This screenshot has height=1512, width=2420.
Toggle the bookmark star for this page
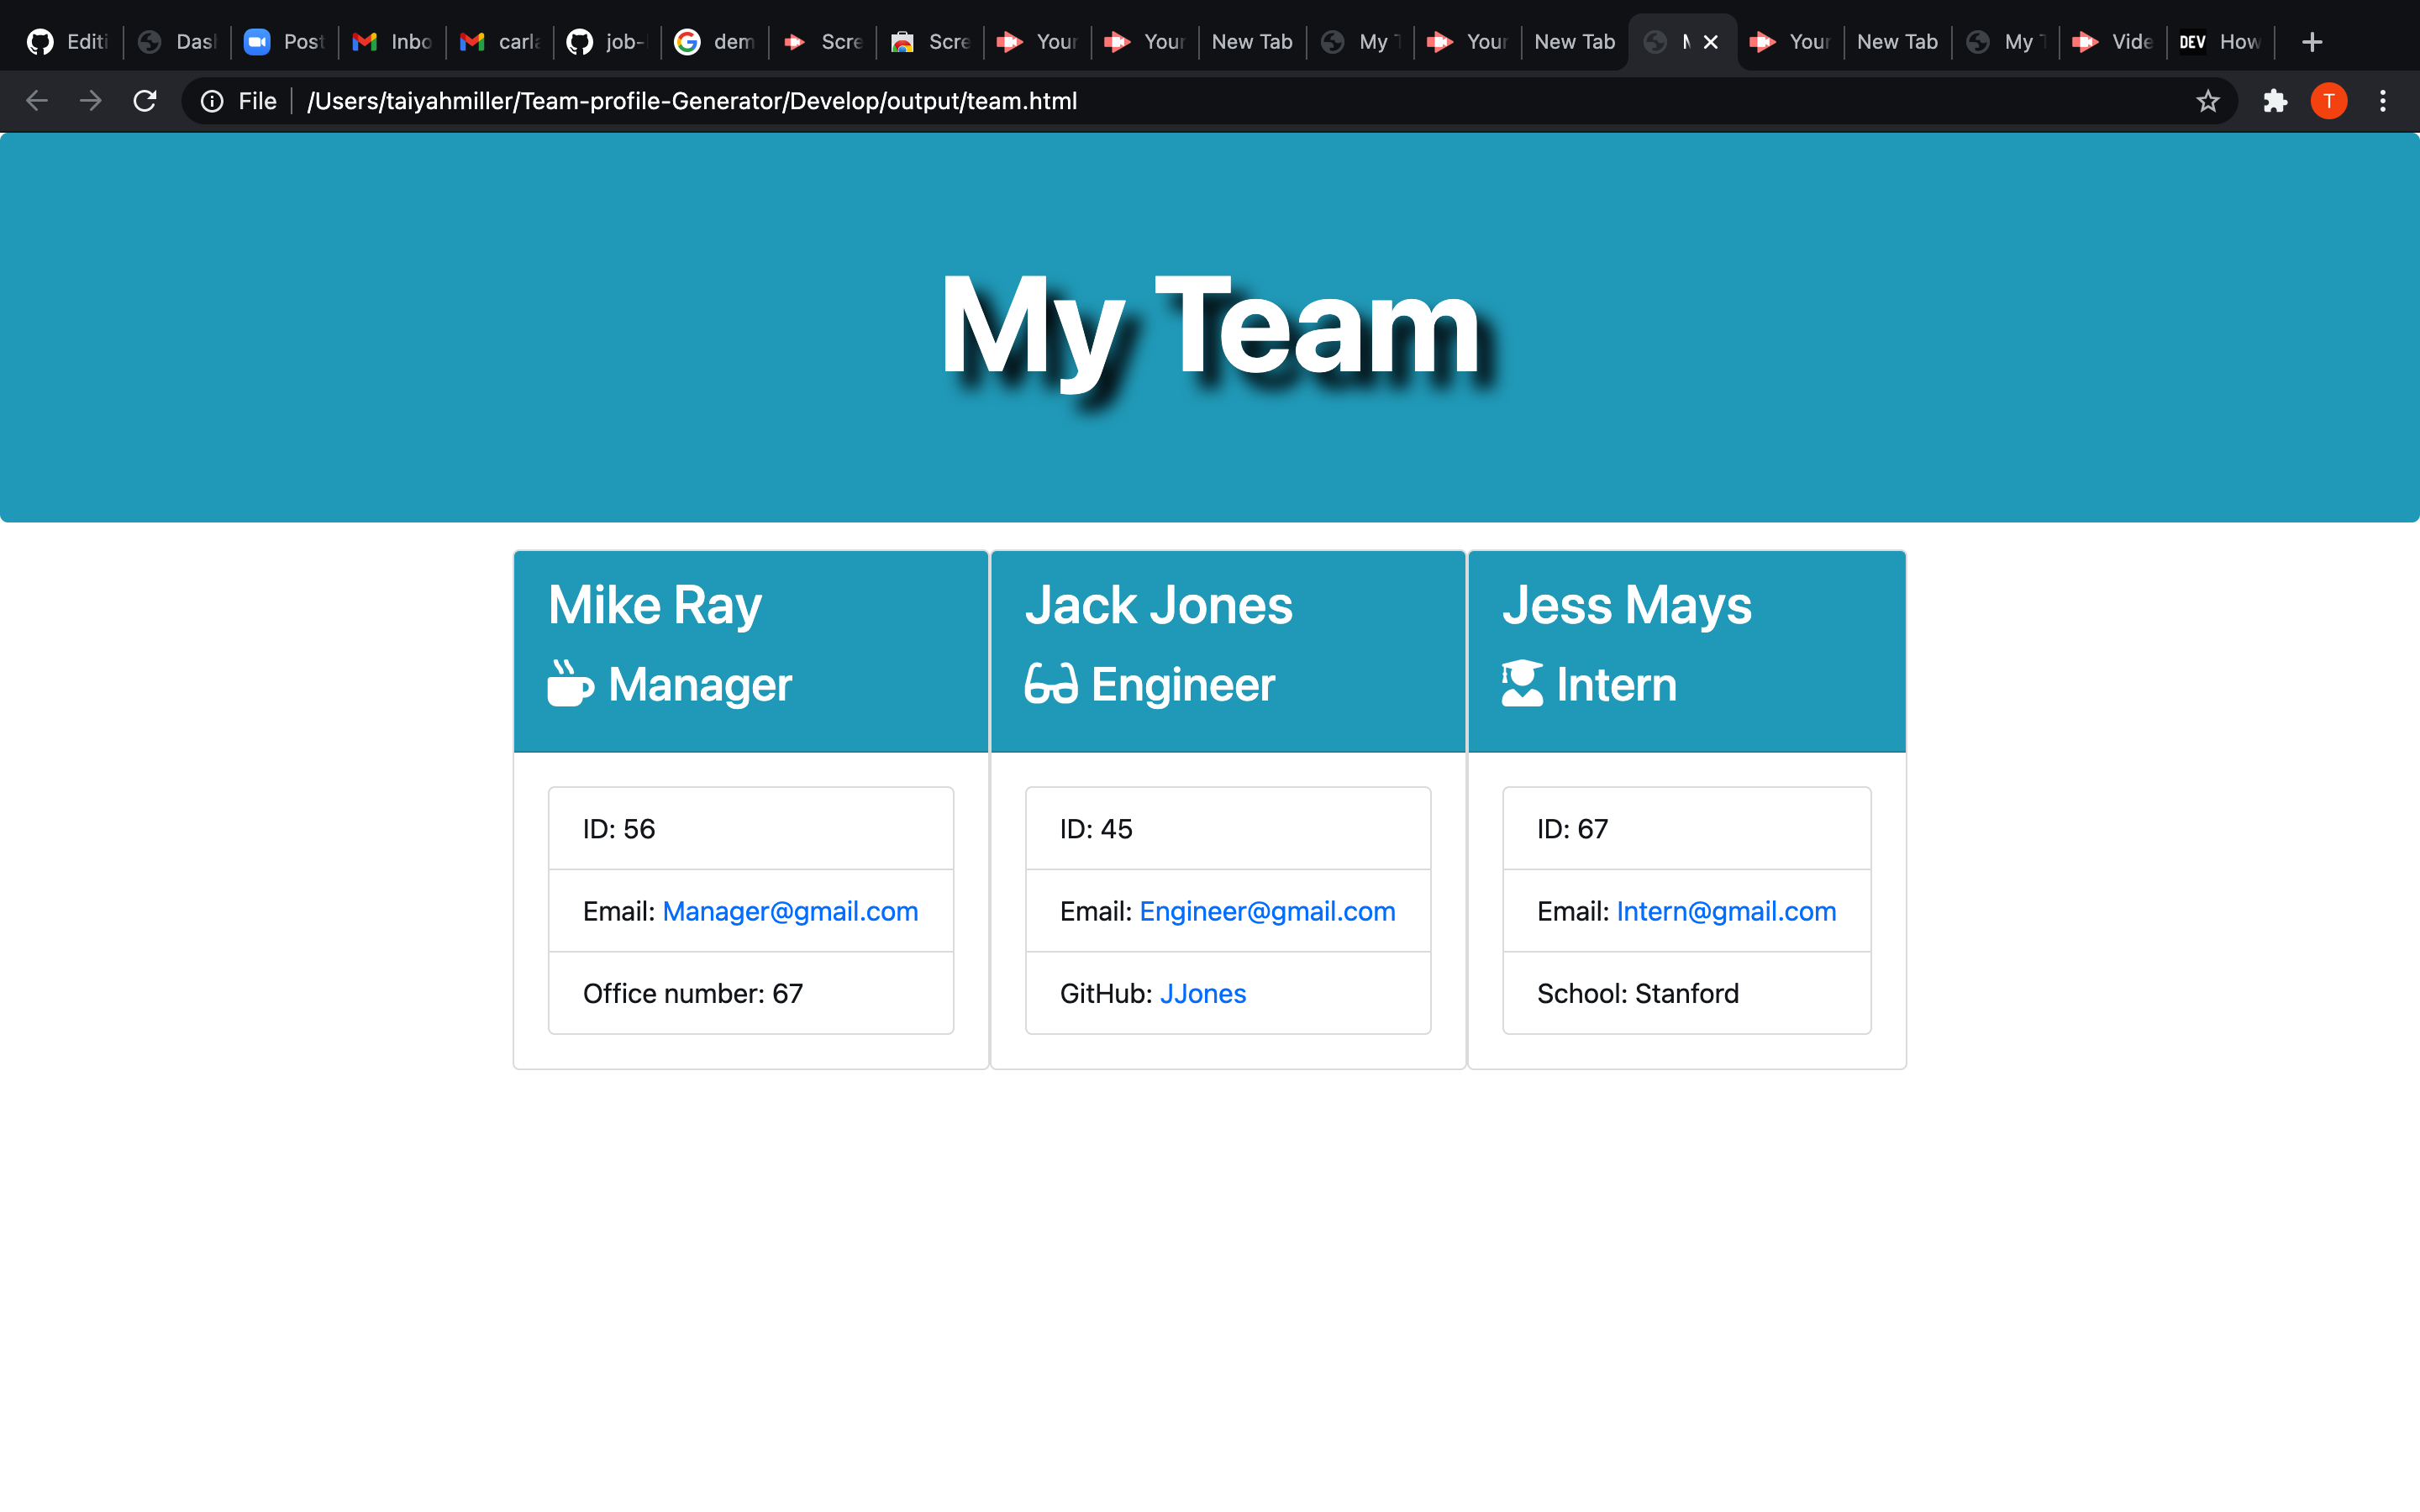pos(2208,100)
